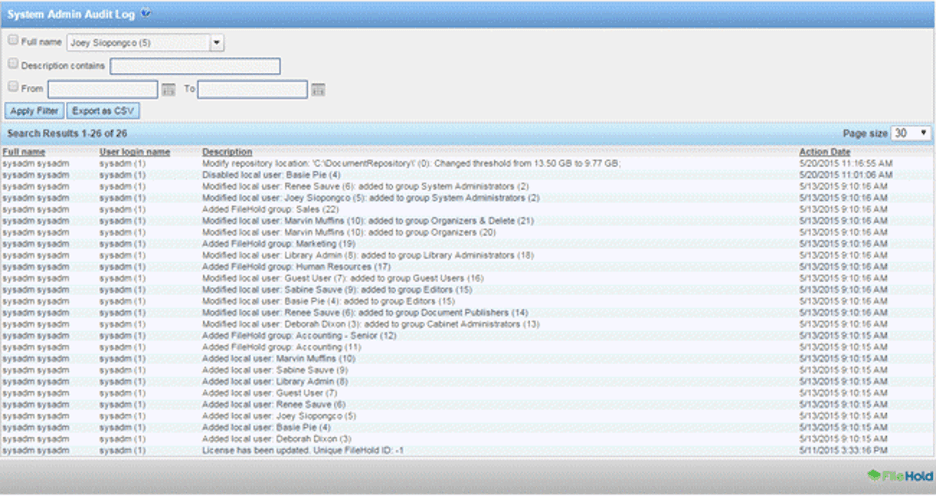
Task: Focus the To date input field
Action: pos(252,90)
